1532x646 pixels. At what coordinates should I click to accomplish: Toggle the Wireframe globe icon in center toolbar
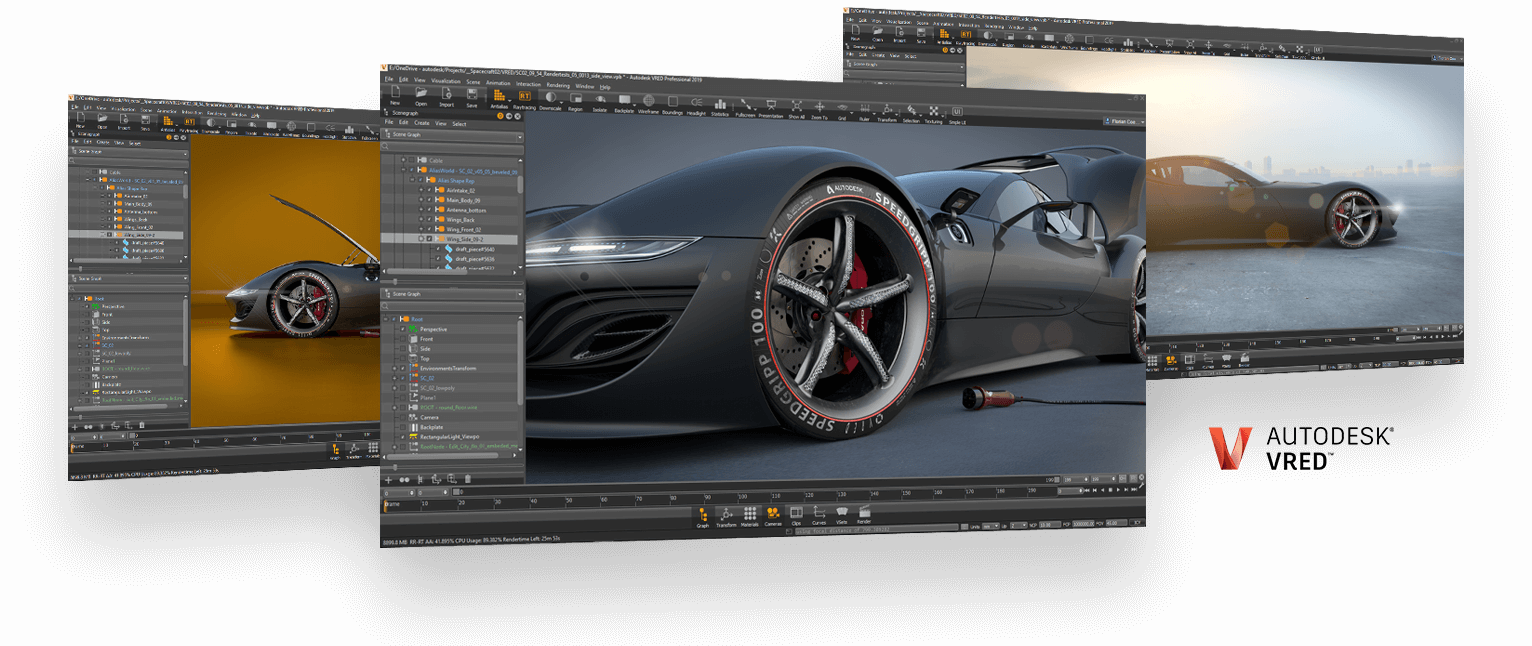(x=649, y=101)
